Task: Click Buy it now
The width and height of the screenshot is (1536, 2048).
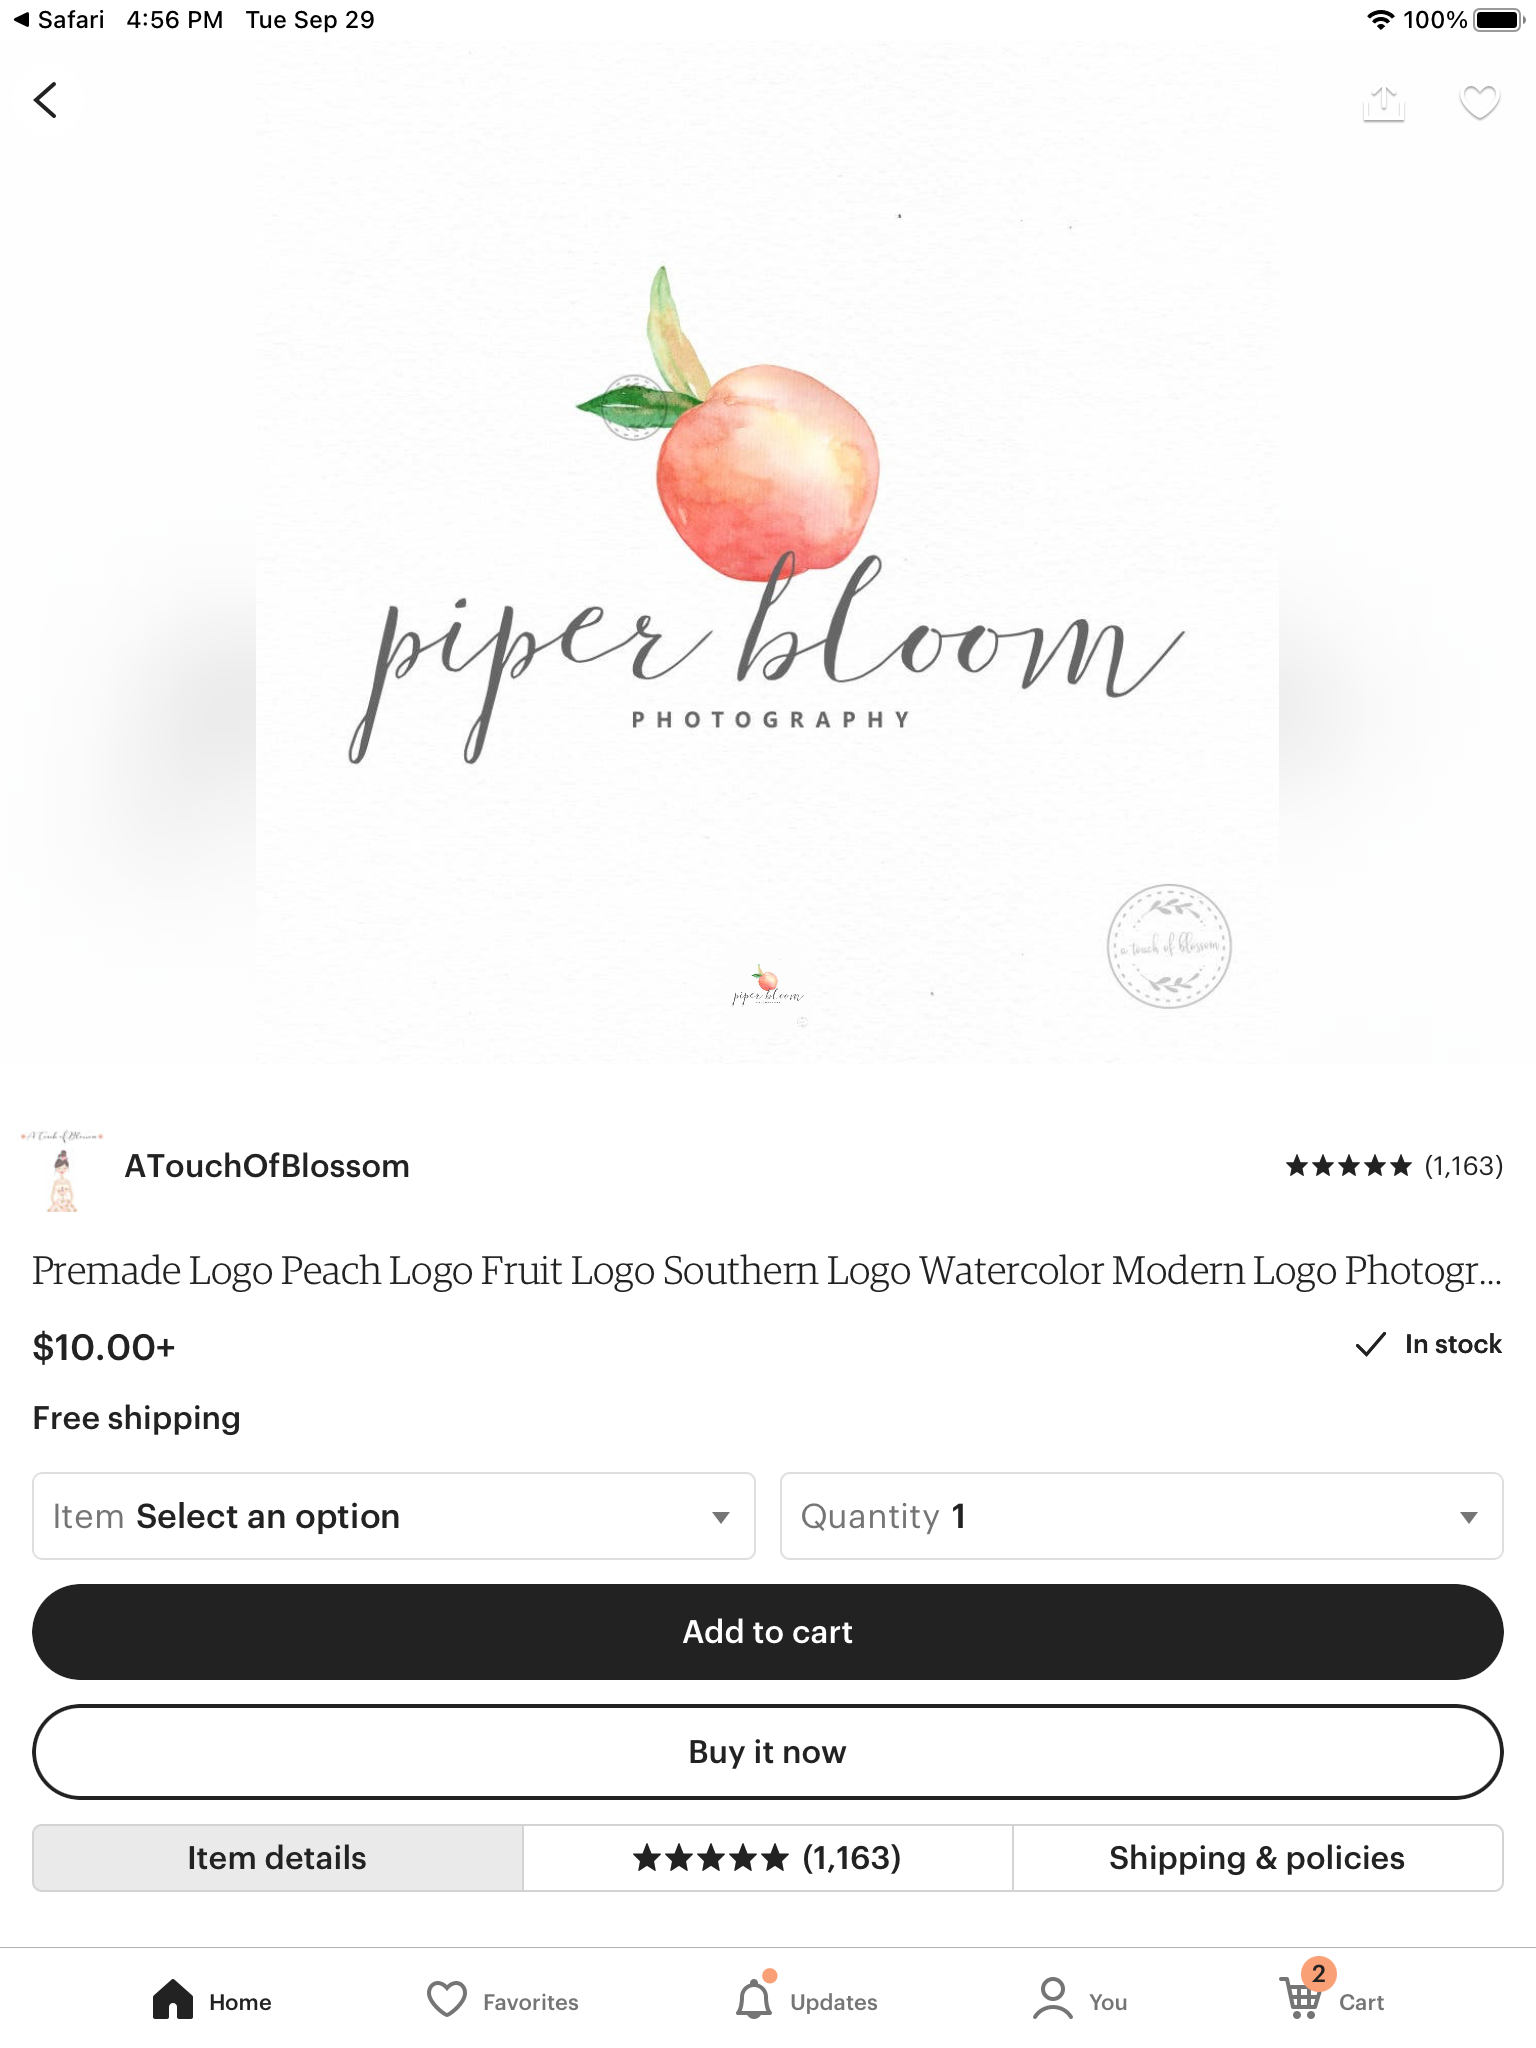Action: pos(768,1752)
